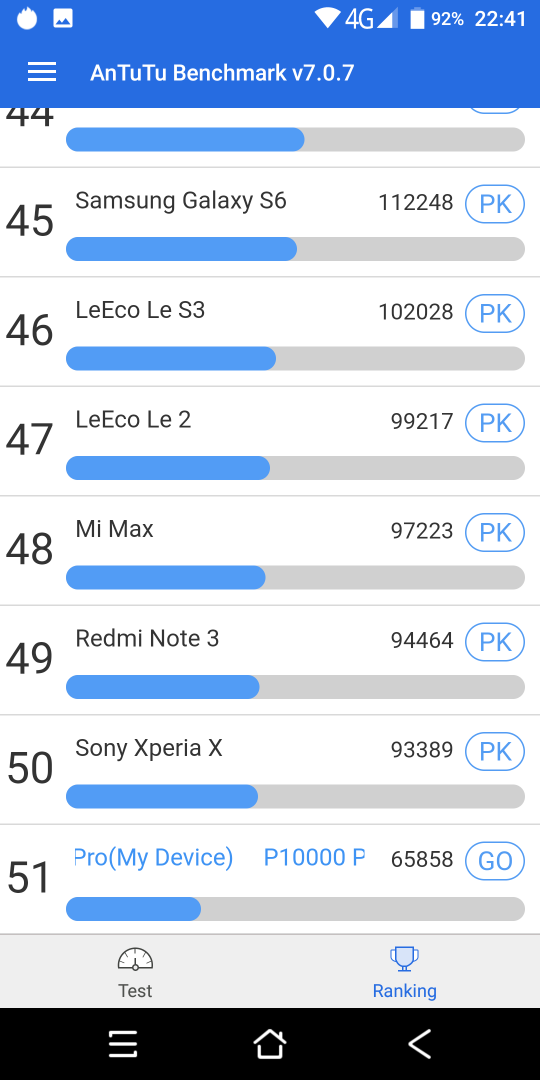Tap PK button for LeEco Le 2
Viewport: 540px width, 1080px height.
(x=495, y=423)
